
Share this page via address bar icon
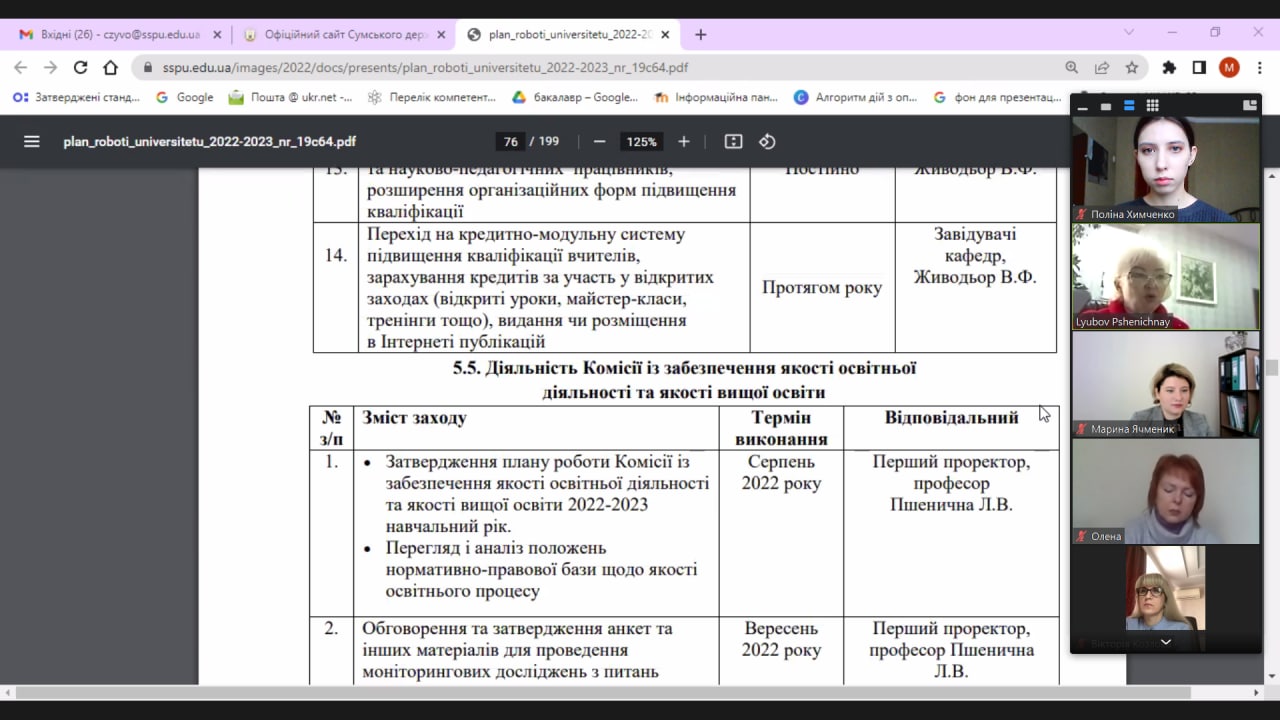click(x=1102, y=67)
